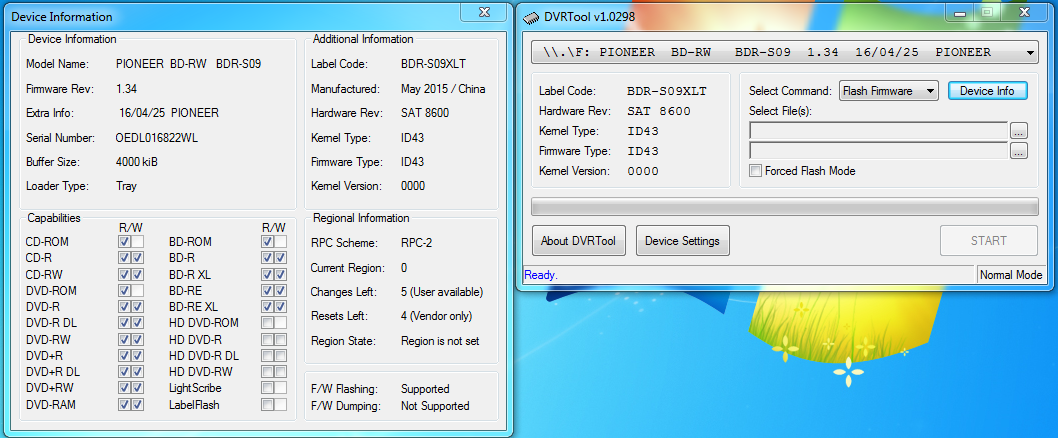This screenshot has width=1058, height=438.
Task: Click the Label Code BDR-S09XLT in Device Information
Action: coord(433,64)
